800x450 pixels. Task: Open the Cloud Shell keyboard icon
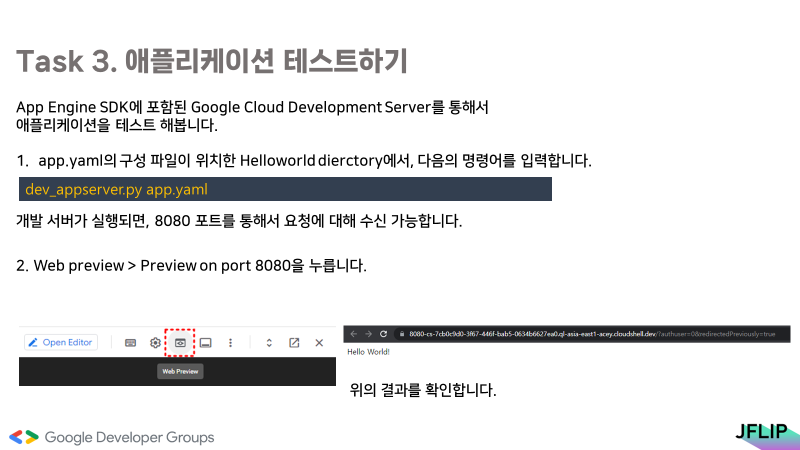pos(131,343)
